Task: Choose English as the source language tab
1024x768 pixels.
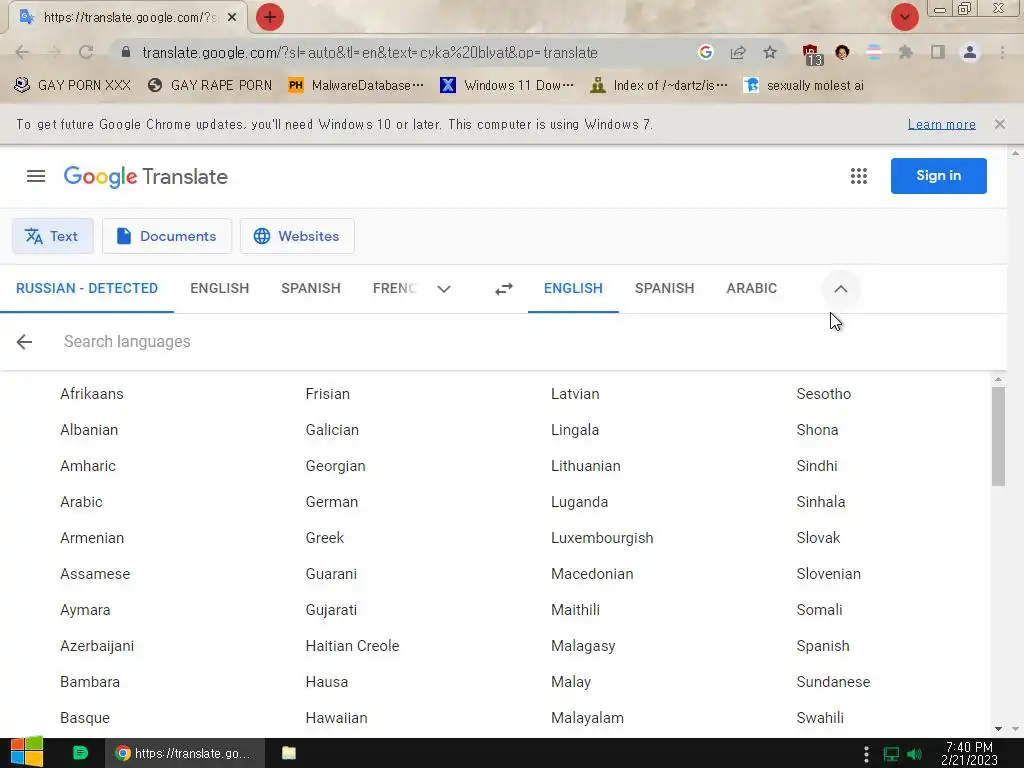Action: (x=219, y=288)
